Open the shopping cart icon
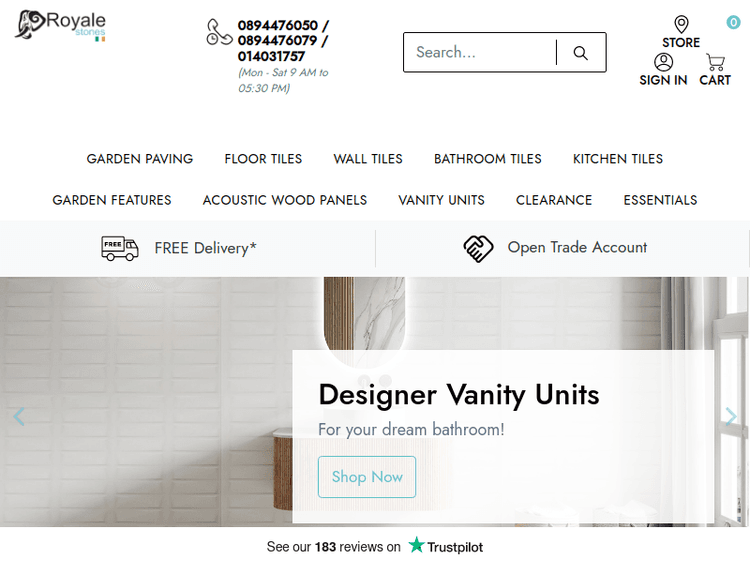The width and height of the screenshot is (750, 563). (715, 62)
